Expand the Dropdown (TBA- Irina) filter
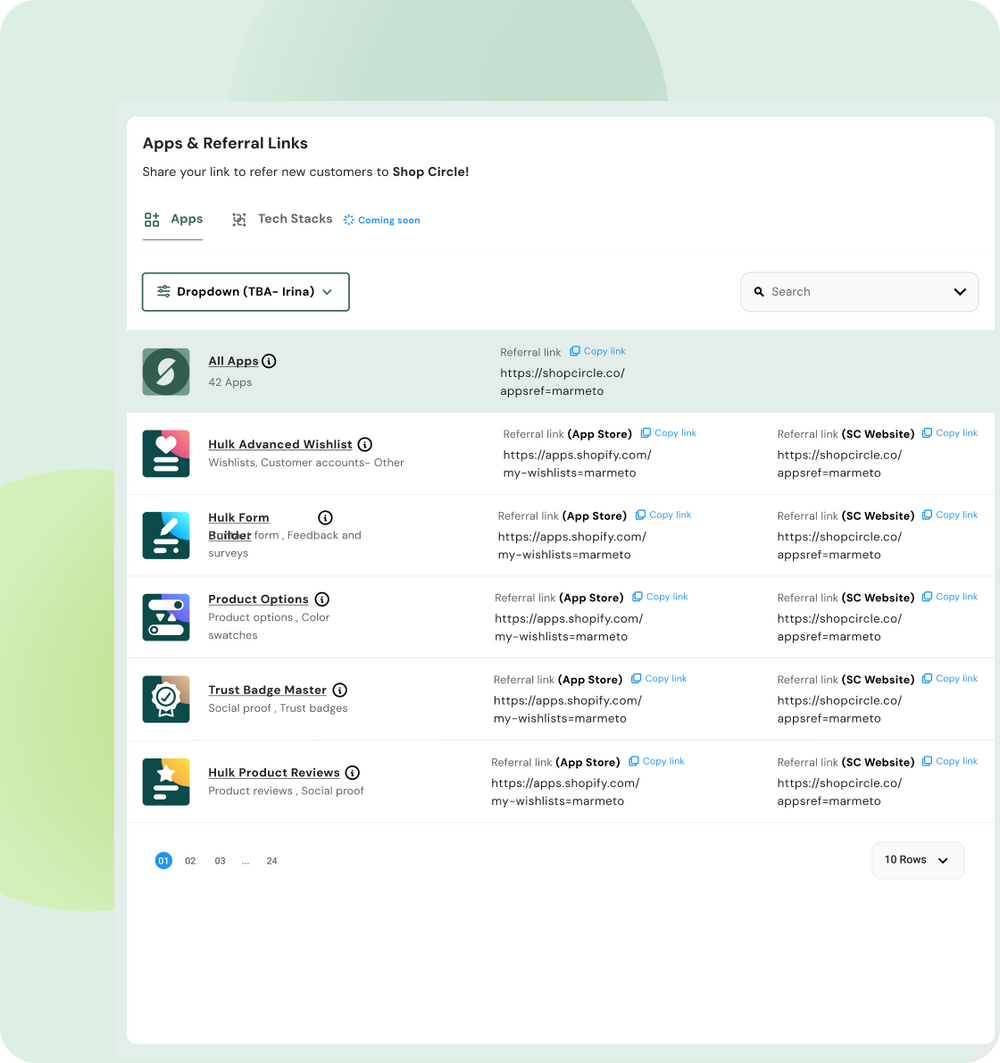 point(246,292)
